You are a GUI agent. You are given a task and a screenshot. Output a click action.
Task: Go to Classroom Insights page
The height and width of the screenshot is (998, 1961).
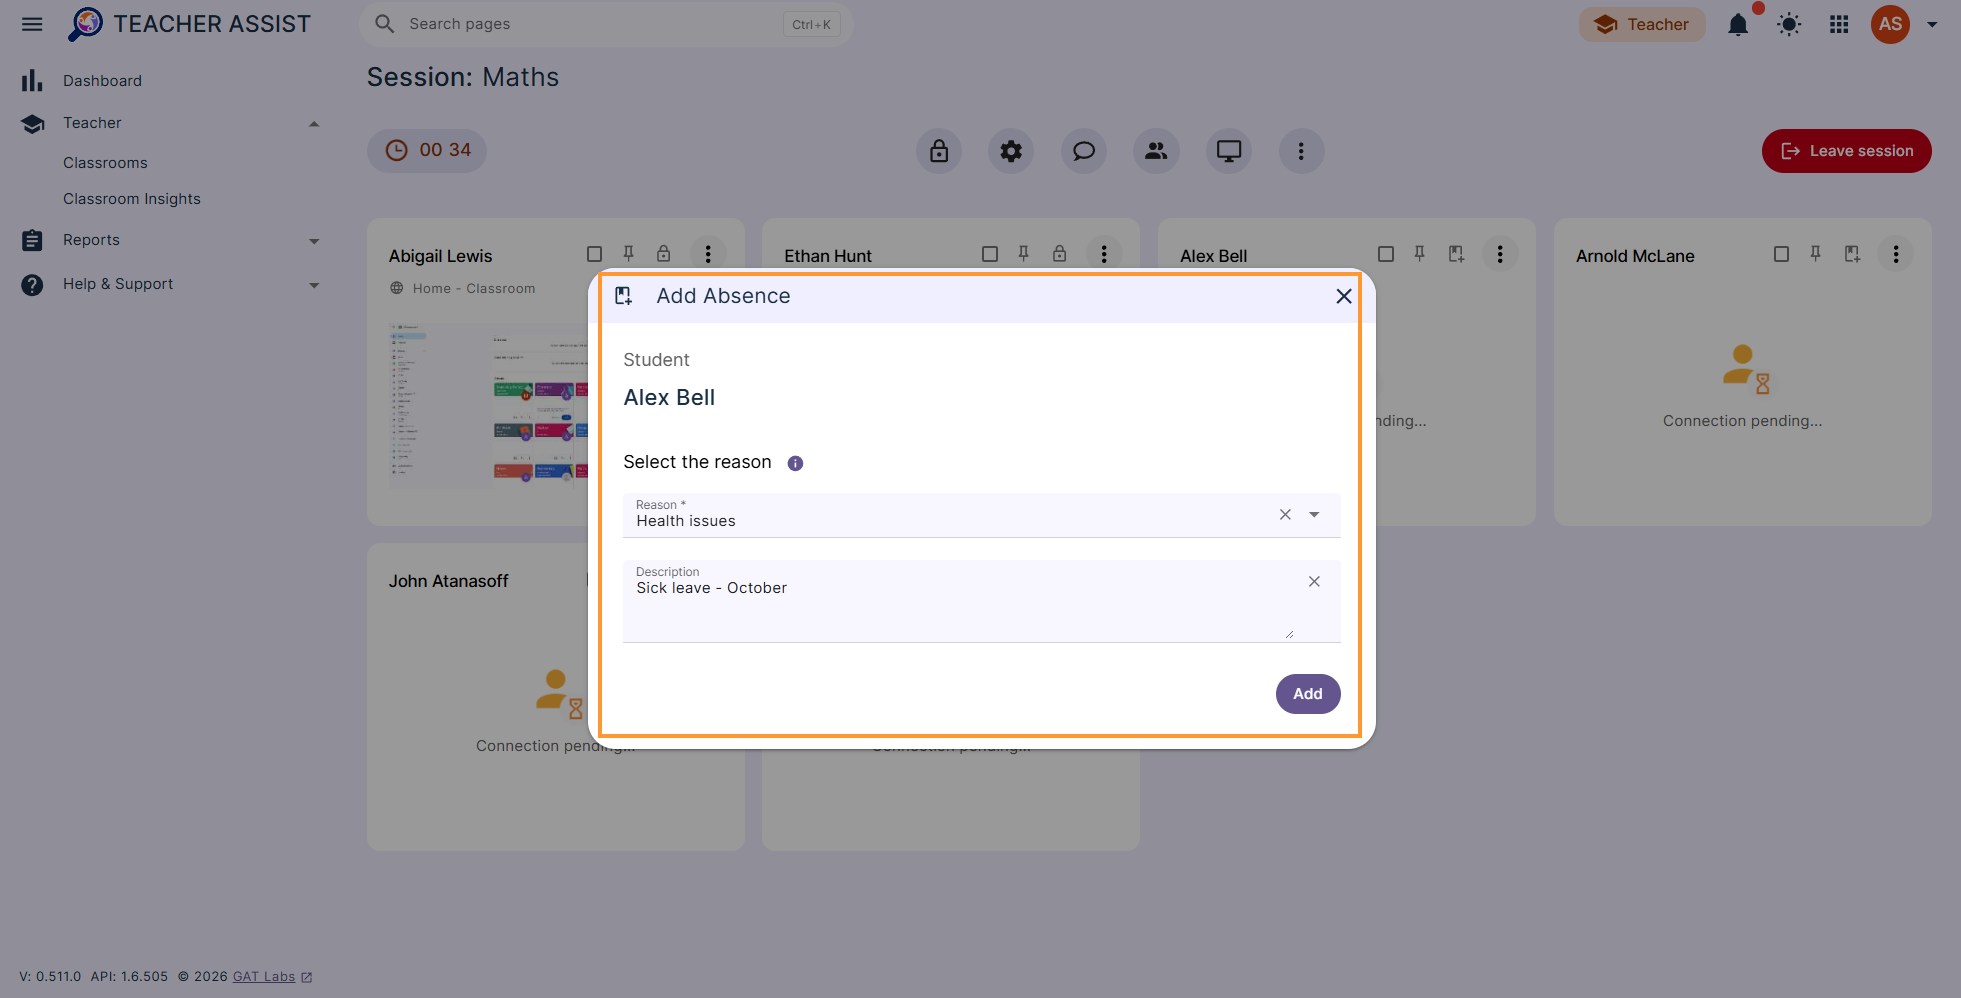coord(132,199)
